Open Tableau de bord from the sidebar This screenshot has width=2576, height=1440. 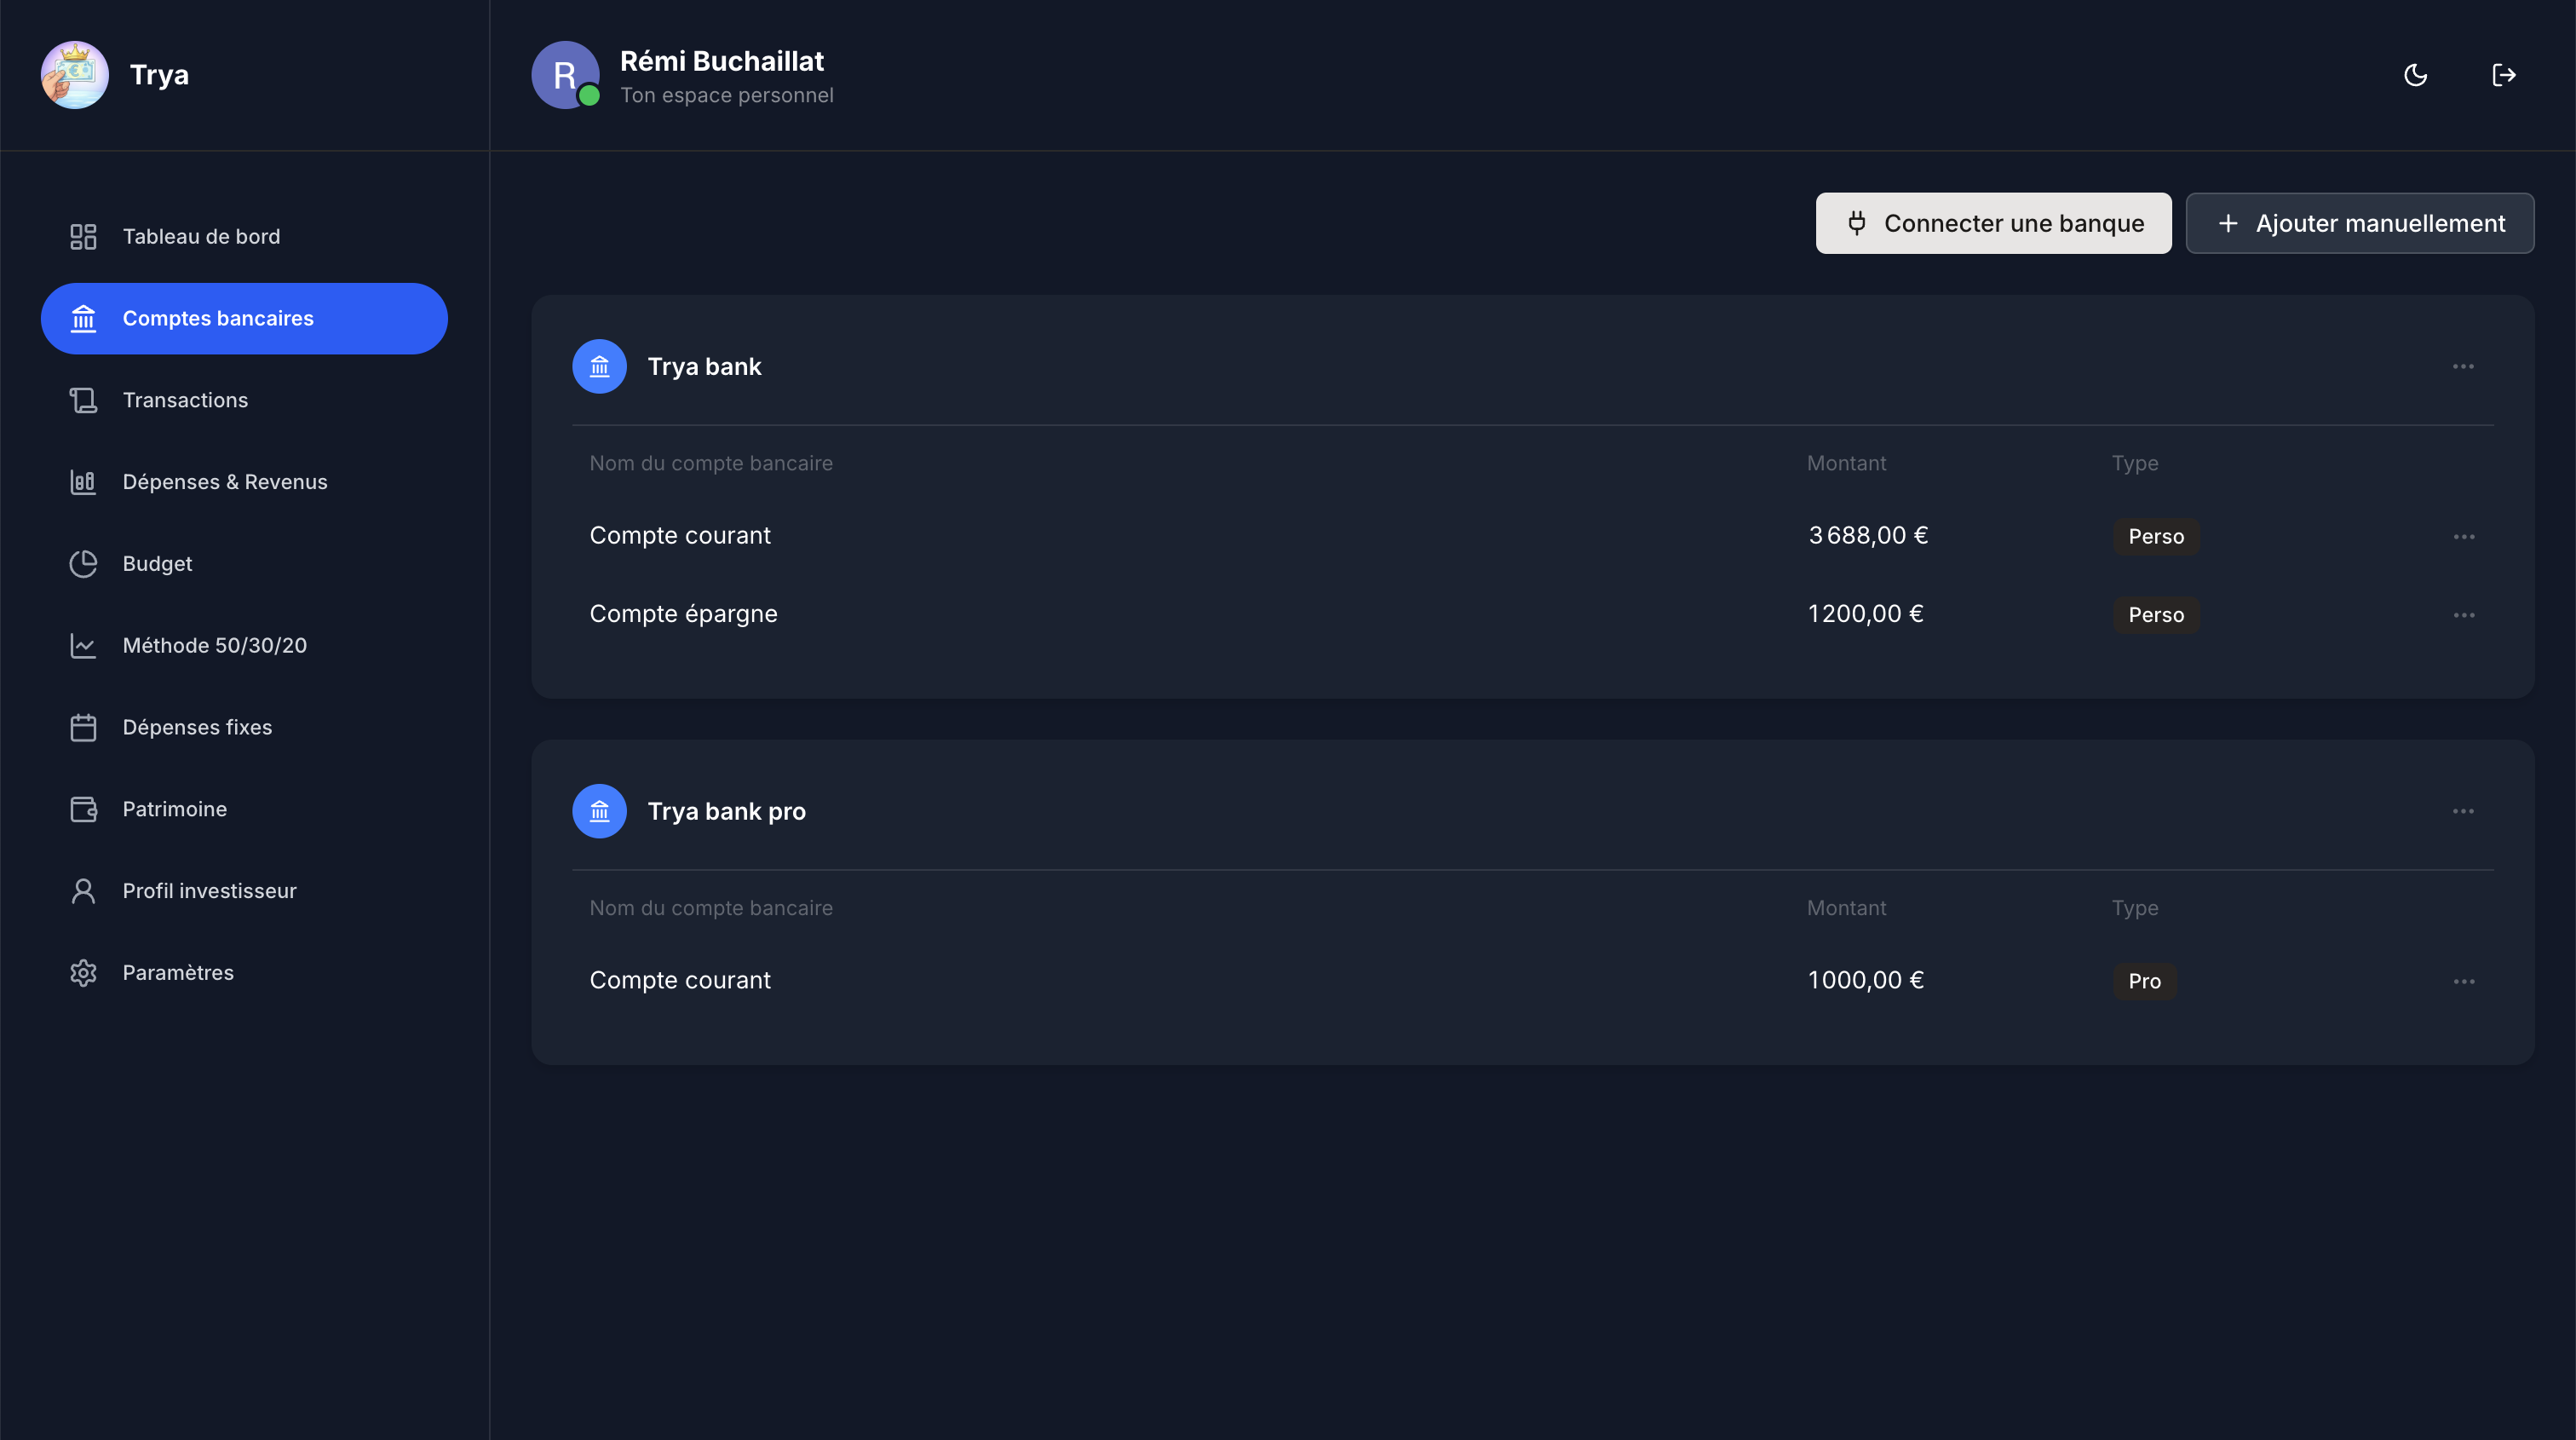pos(201,237)
